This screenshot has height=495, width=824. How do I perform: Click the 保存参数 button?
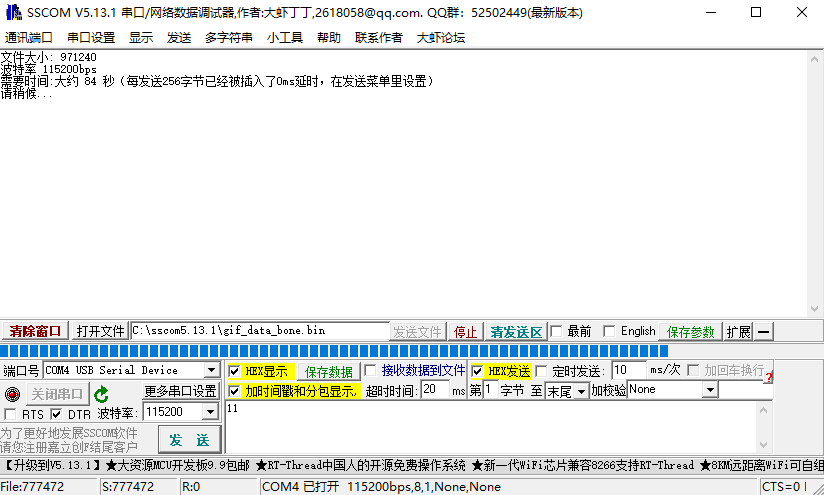[x=691, y=332]
